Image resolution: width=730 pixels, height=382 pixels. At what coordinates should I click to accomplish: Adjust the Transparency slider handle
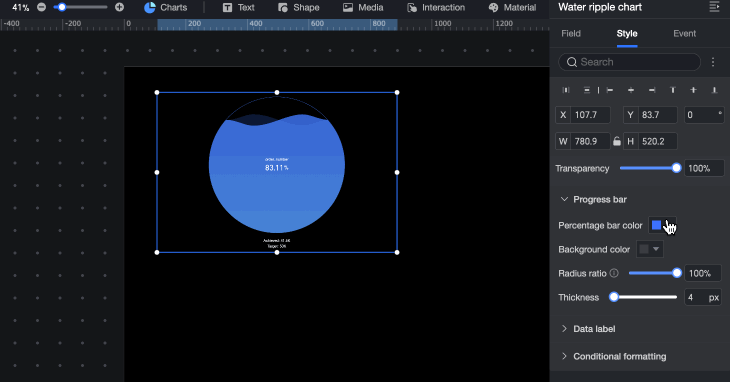676,168
